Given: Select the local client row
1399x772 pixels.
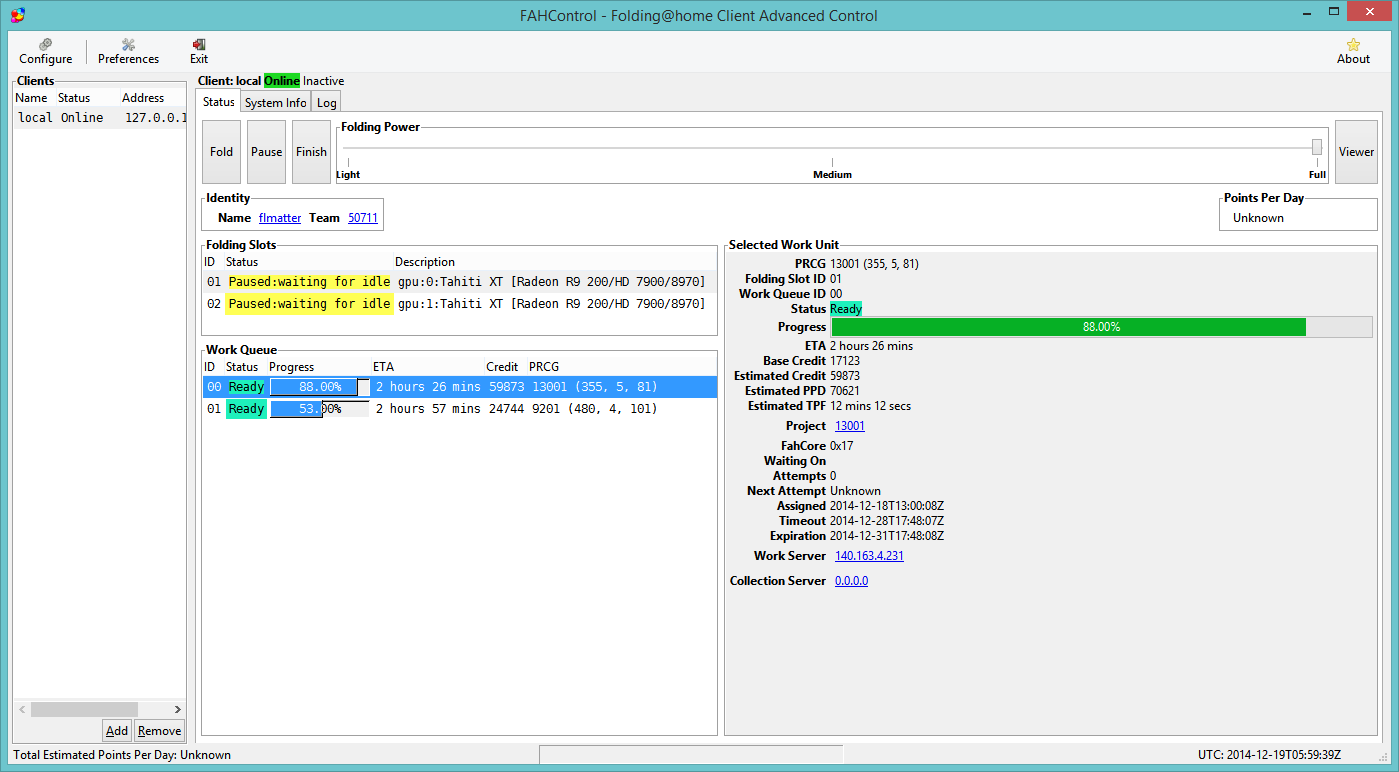Looking at the screenshot, I should pos(99,118).
